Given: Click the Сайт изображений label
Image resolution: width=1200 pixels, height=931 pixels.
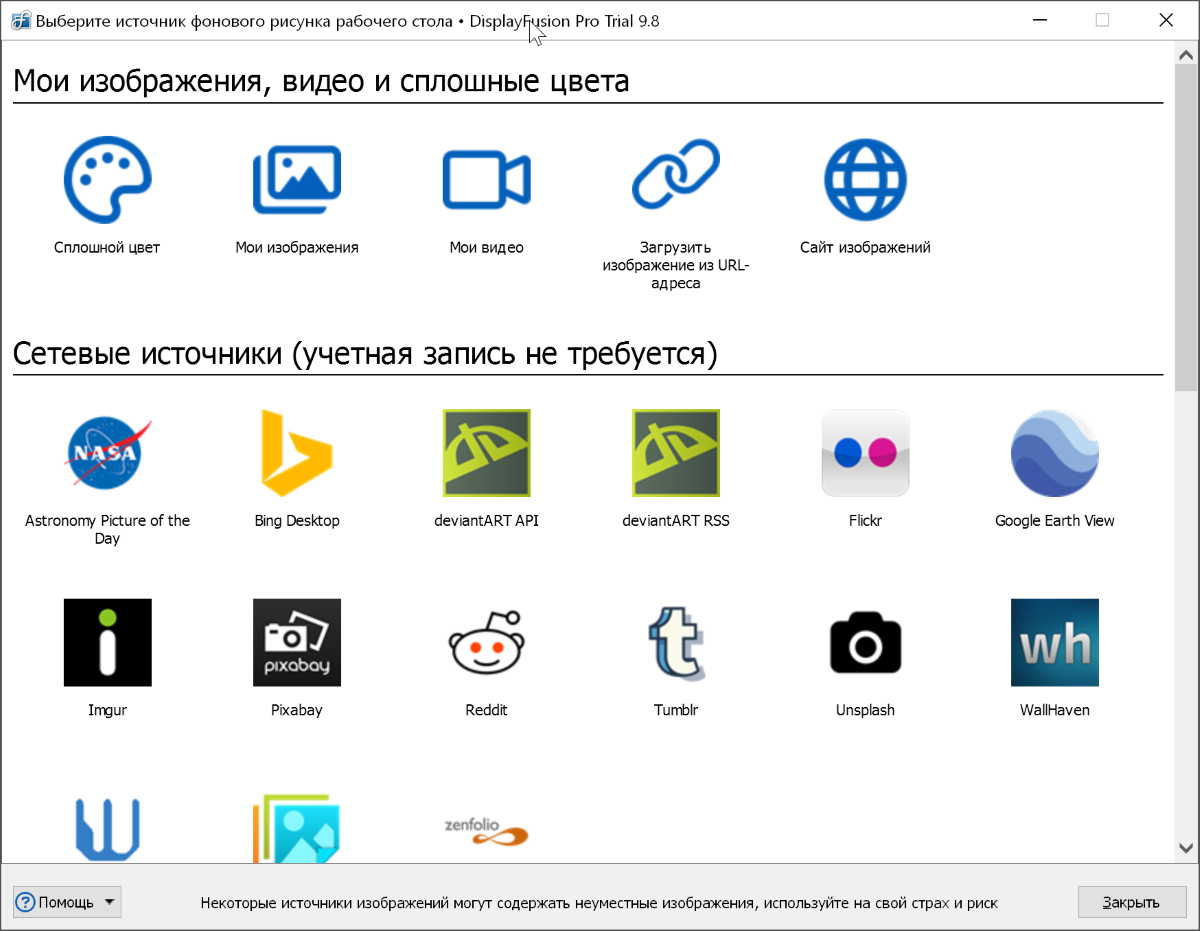Looking at the screenshot, I should [865, 247].
